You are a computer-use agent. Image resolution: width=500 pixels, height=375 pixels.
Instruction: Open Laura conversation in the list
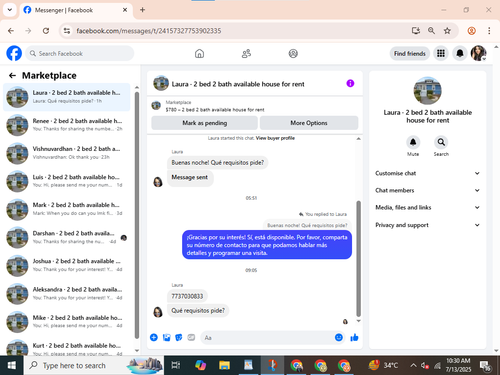[x=67, y=97]
